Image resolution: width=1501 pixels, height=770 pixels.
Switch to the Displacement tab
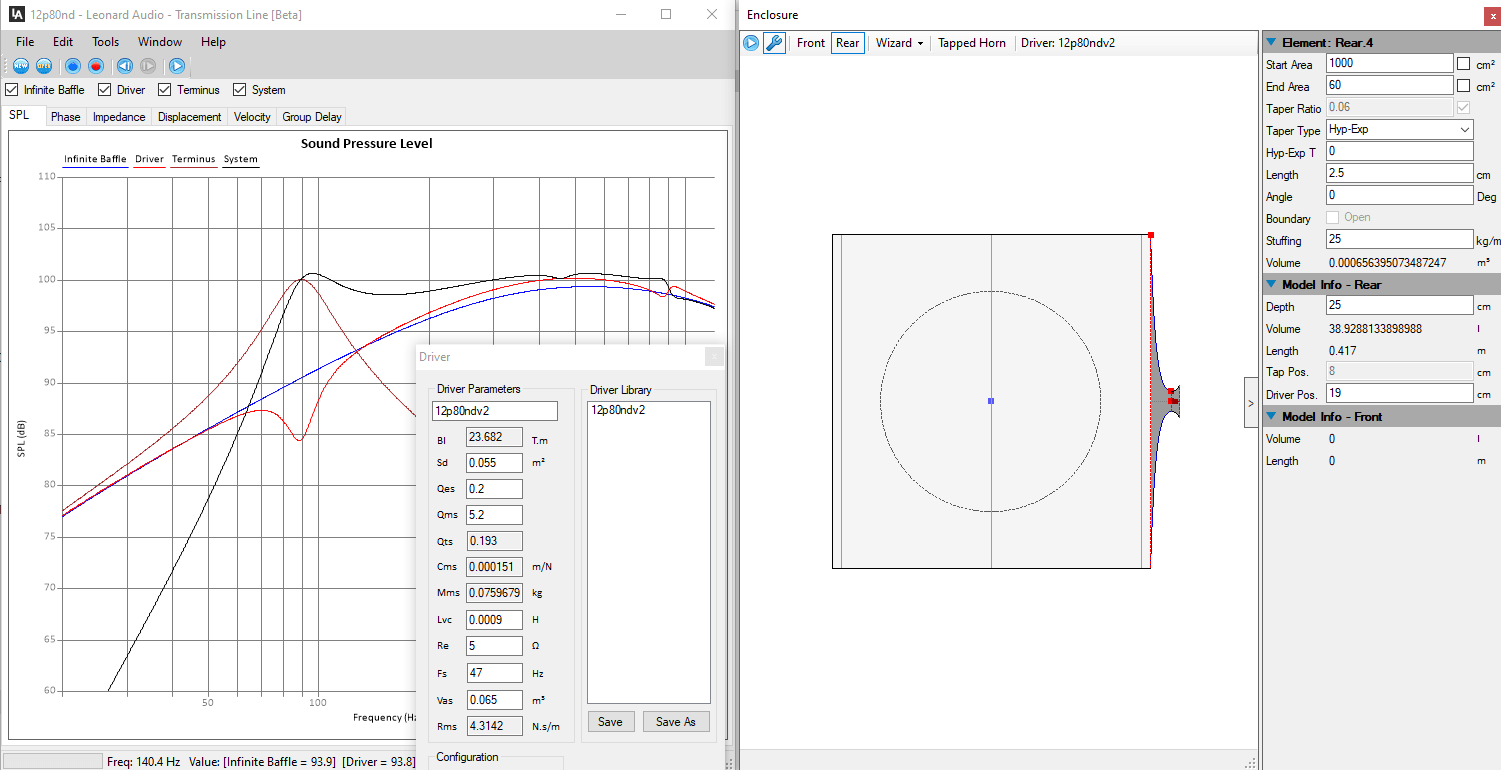point(190,117)
